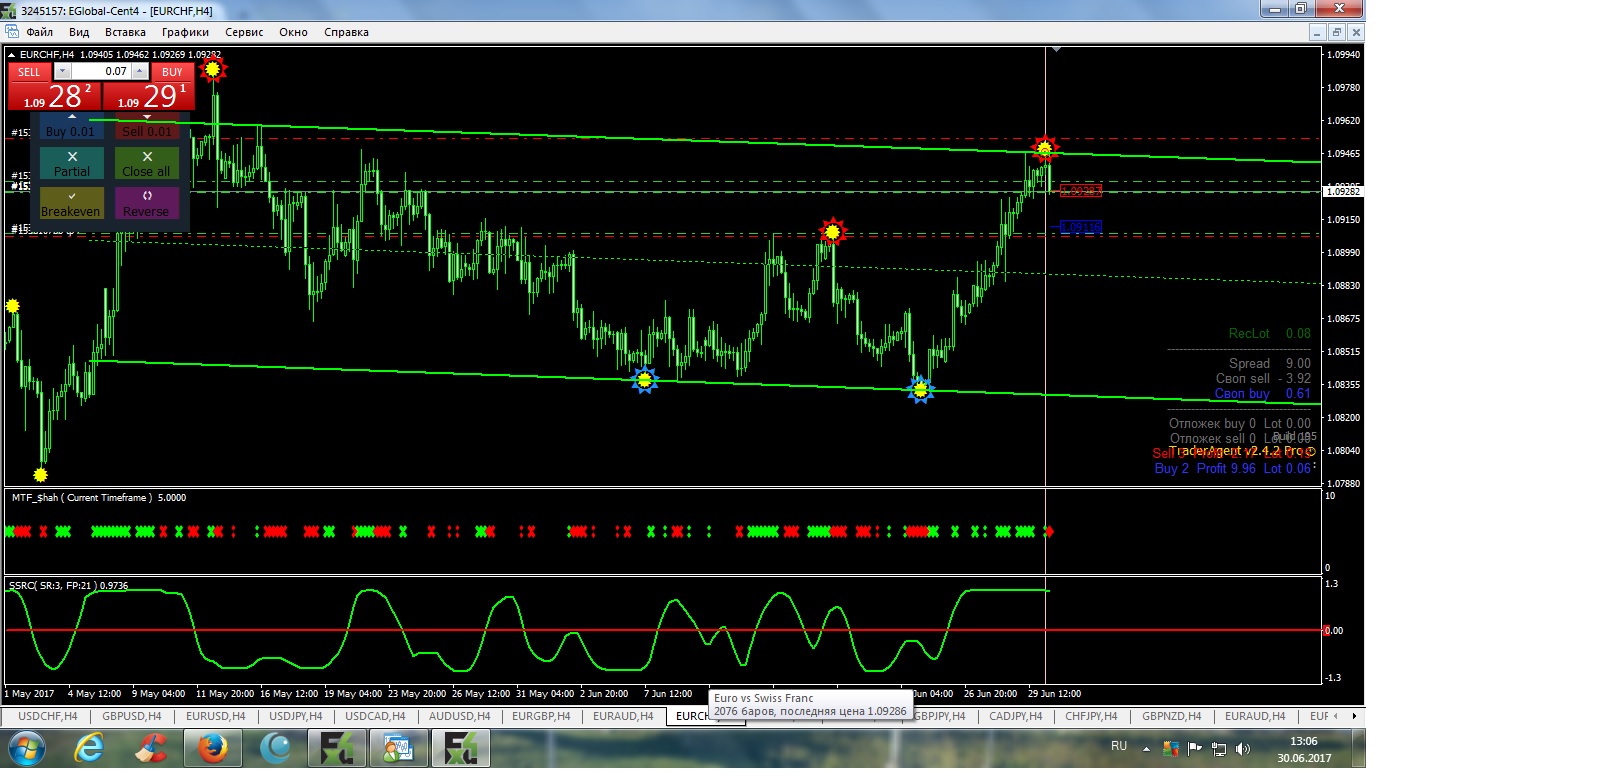Image resolution: width=1600 pixels, height=780 pixels.
Task: Switch to the GBPNZD,H4 chart tab
Action: [x=1171, y=716]
